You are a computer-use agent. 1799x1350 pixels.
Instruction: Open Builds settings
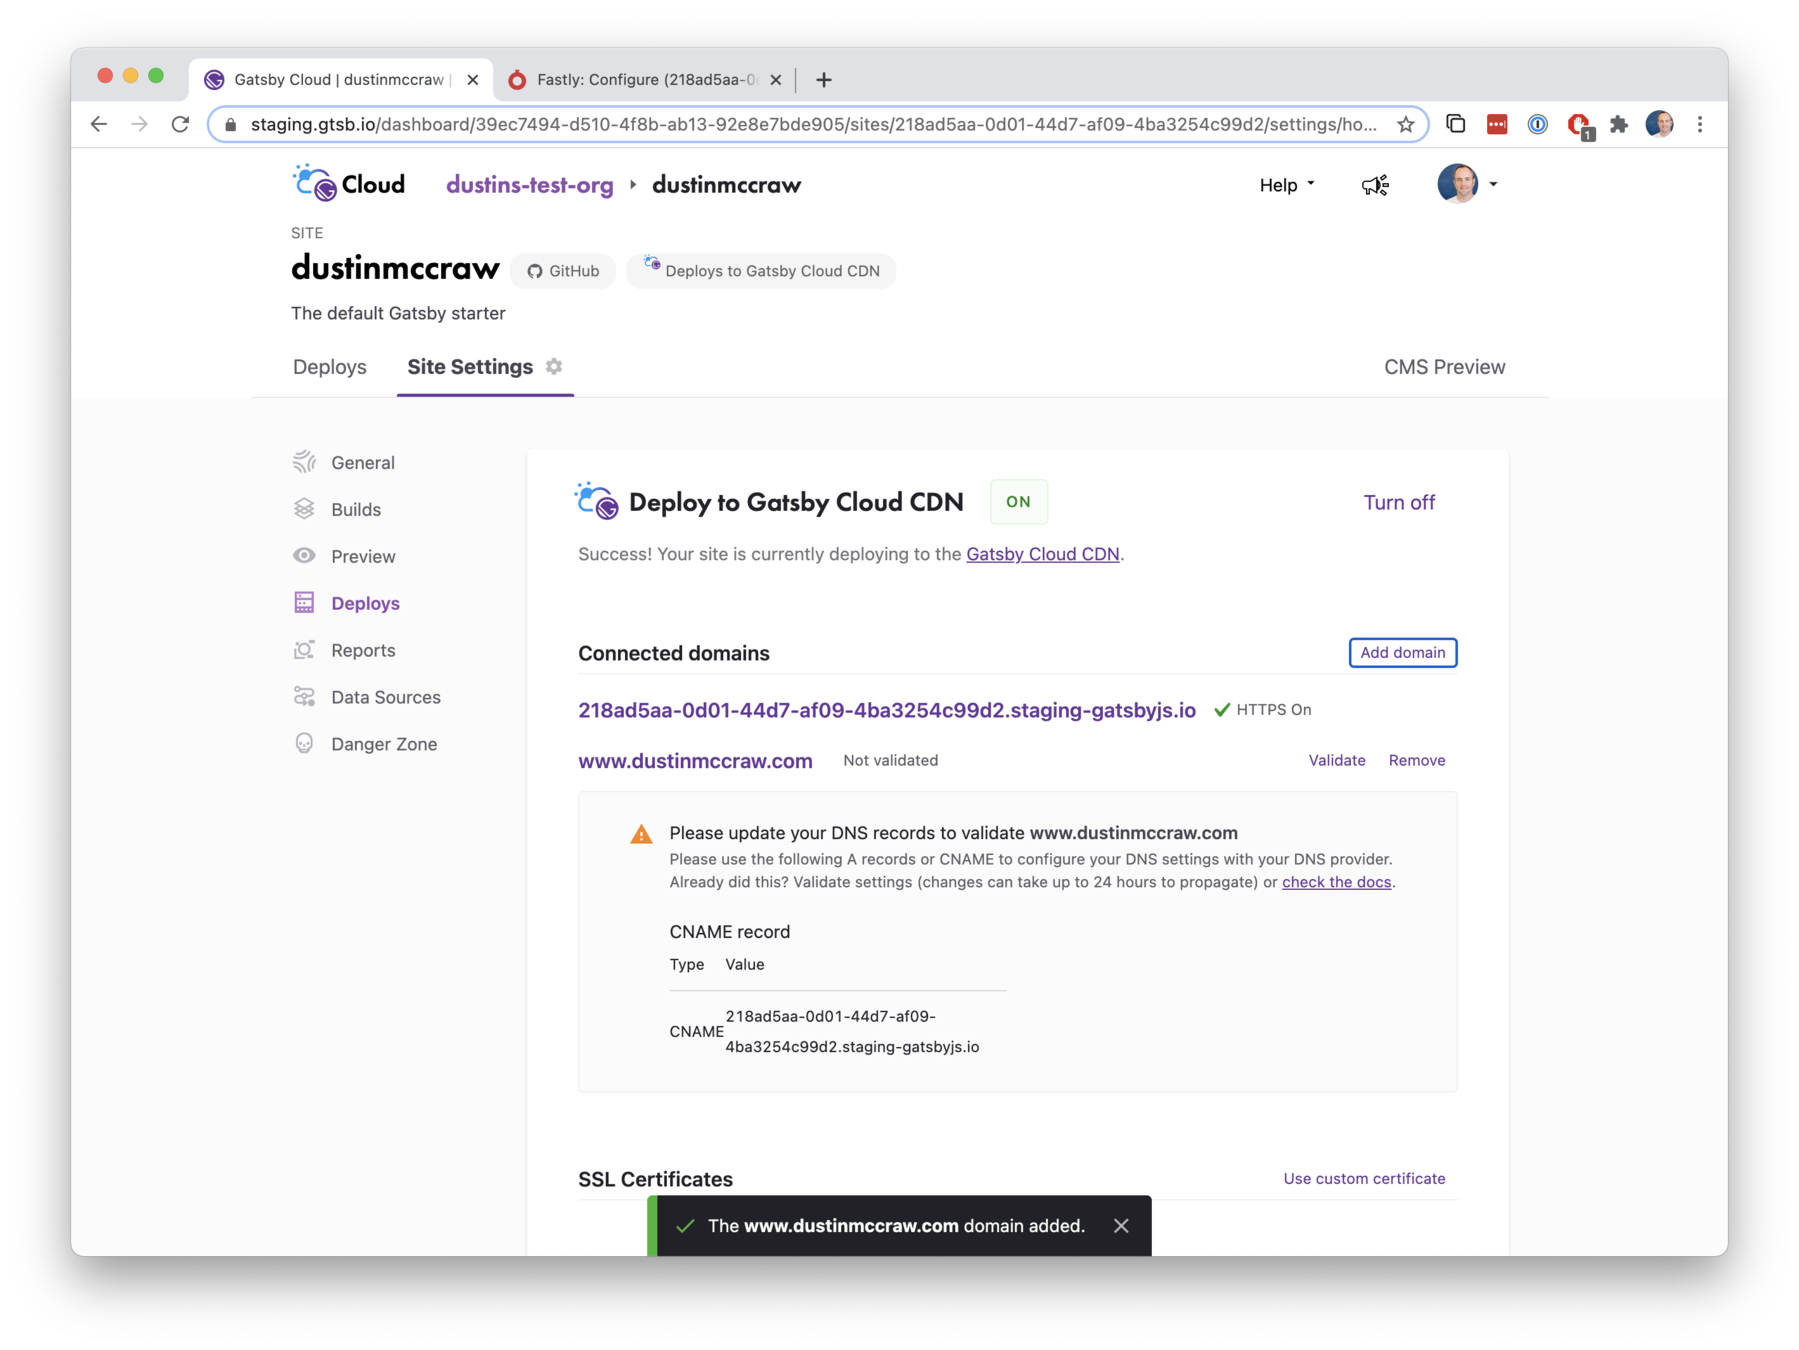point(356,509)
